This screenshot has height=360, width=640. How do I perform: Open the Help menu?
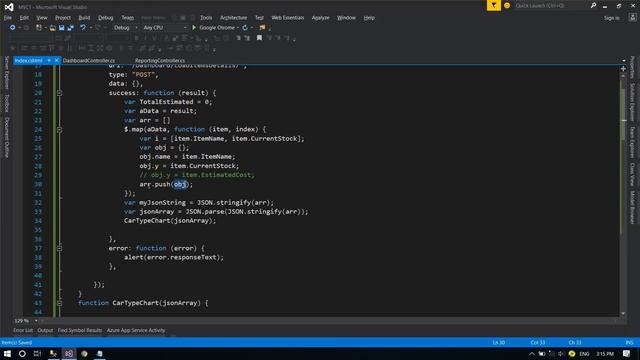369,18
